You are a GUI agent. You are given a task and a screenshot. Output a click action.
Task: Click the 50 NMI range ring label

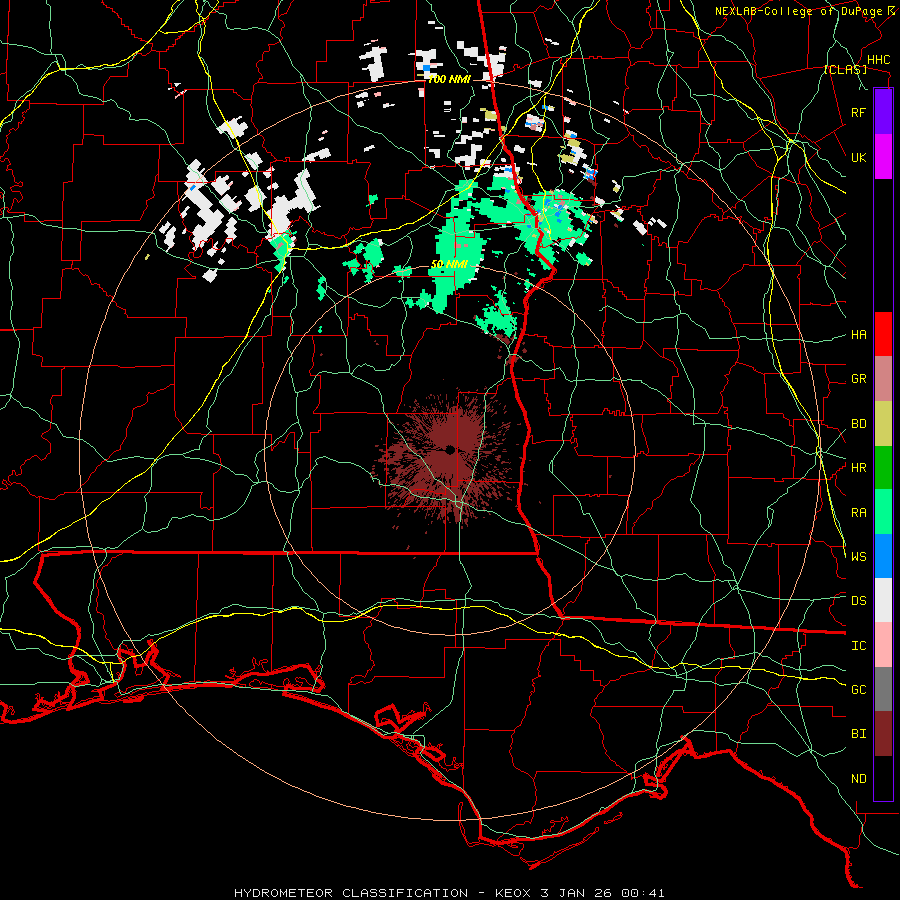coord(449,264)
